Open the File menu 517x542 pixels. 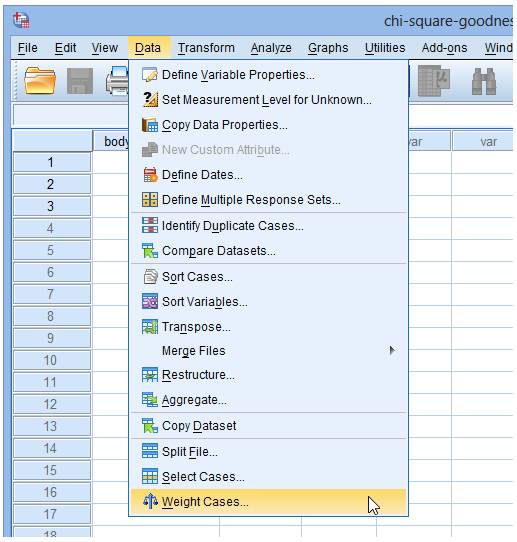(x=27, y=48)
